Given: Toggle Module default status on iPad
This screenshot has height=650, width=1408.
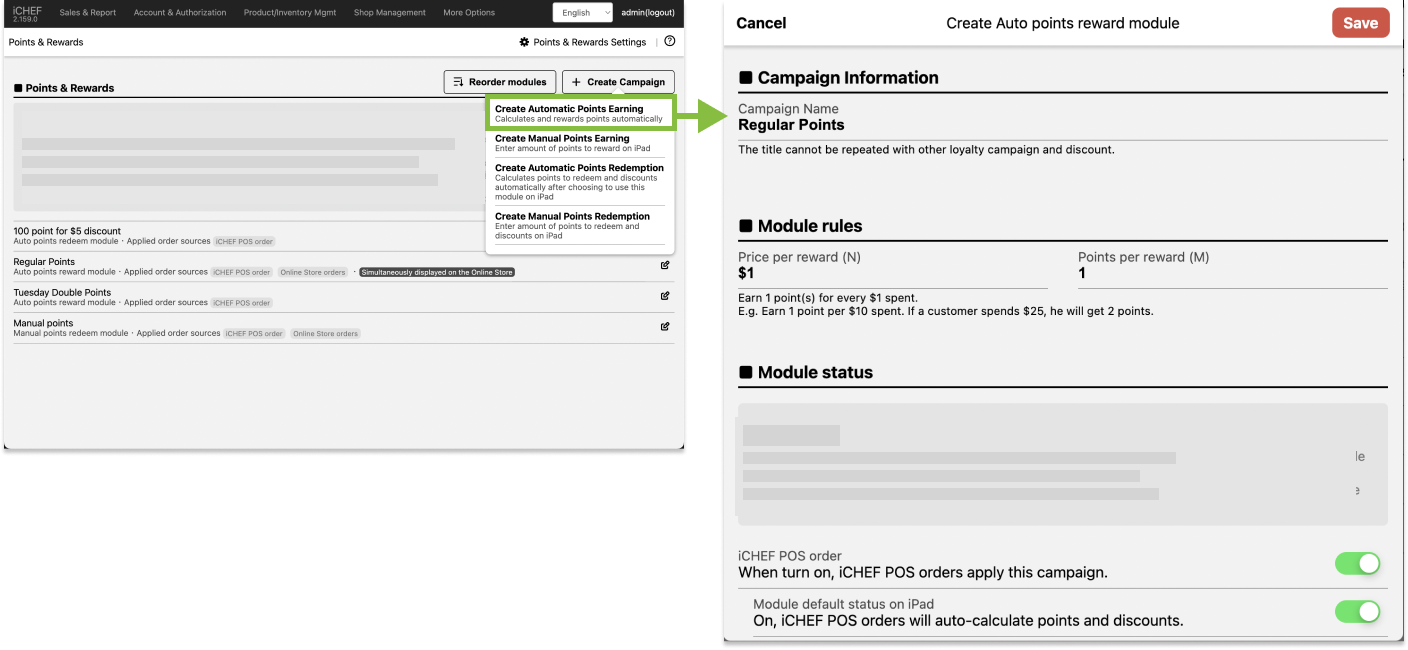Looking at the screenshot, I should point(1357,612).
